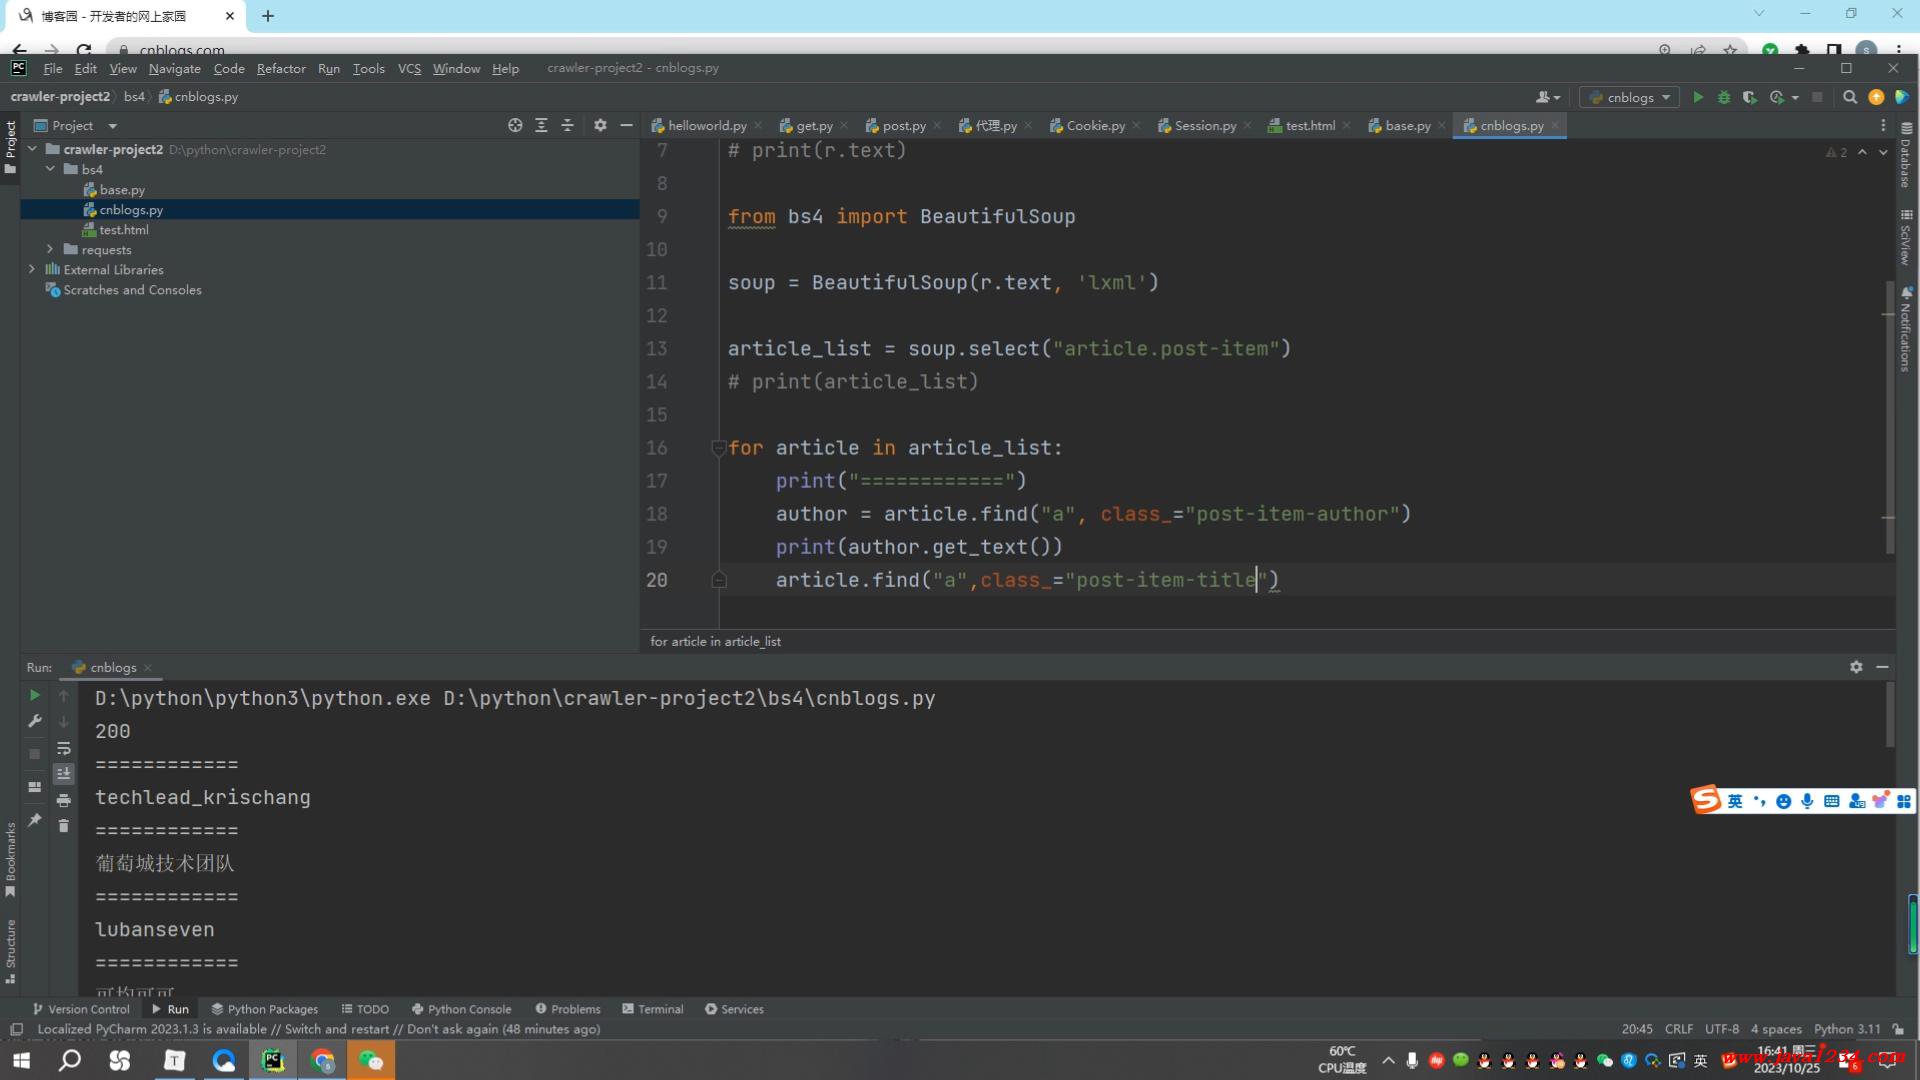Click the Rerun icon in Run panel
The width and height of the screenshot is (1920, 1080).
[34, 695]
